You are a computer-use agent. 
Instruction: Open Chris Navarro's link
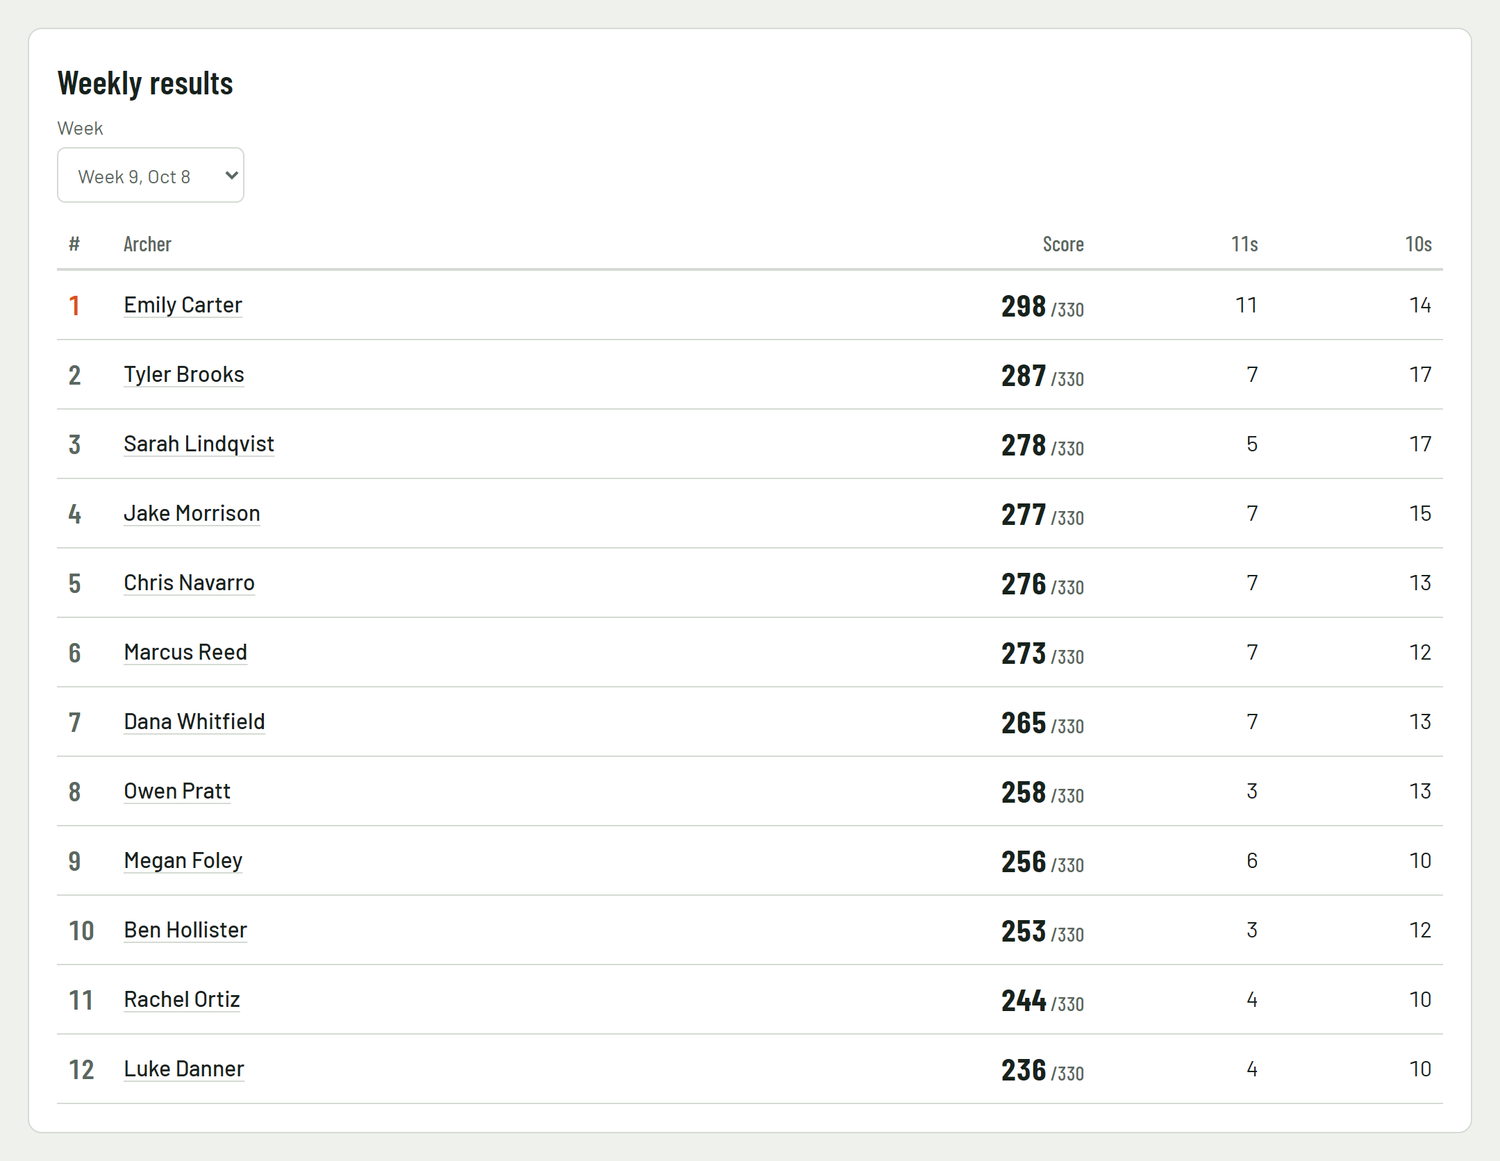(189, 583)
